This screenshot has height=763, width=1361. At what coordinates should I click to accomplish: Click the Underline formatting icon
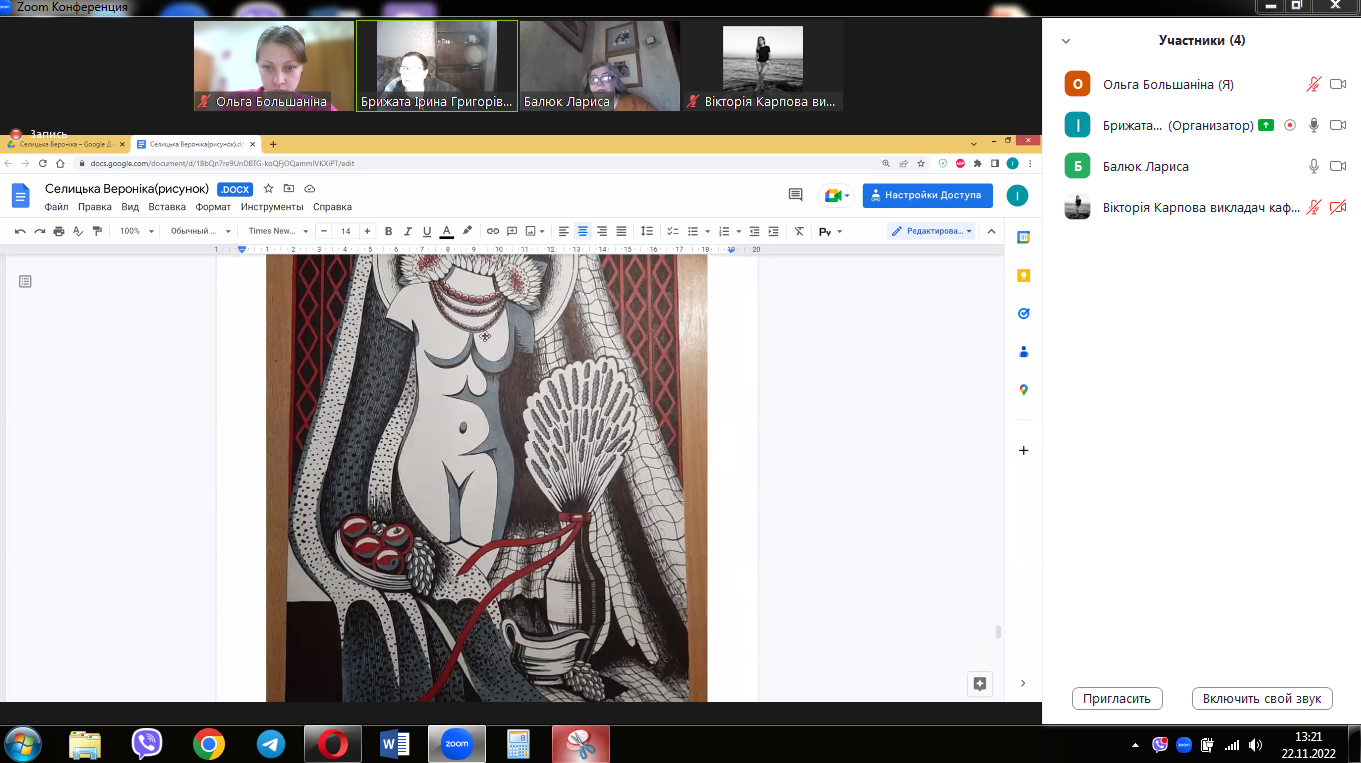(427, 231)
